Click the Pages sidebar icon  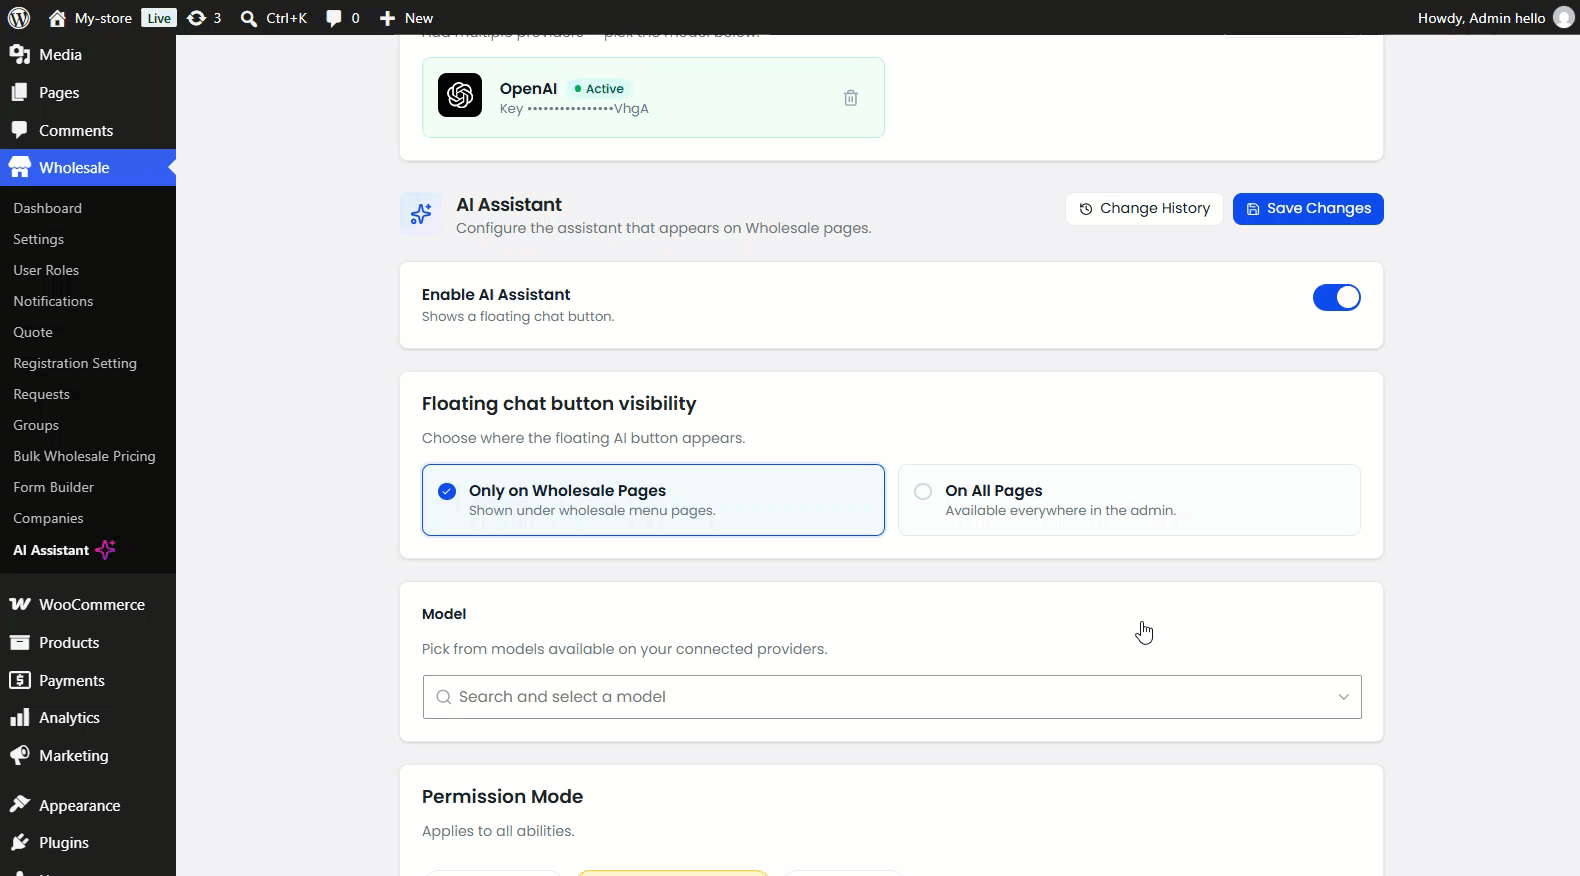click(19, 93)
